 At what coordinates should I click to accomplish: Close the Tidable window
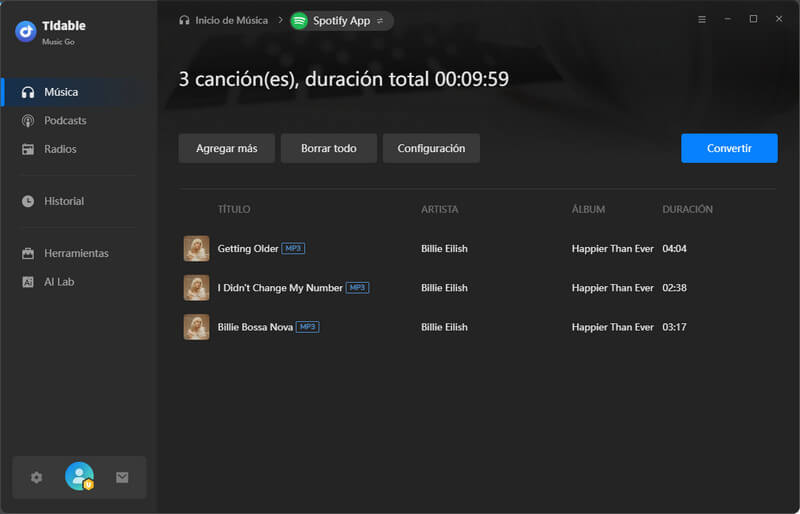[779, 19]
